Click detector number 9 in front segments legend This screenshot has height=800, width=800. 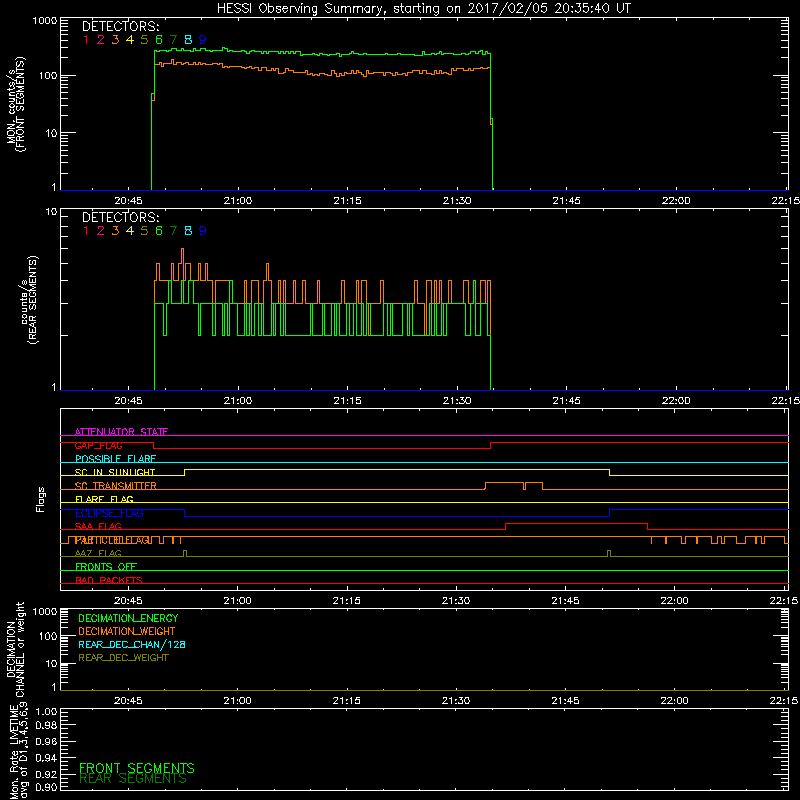coord(203,40)
